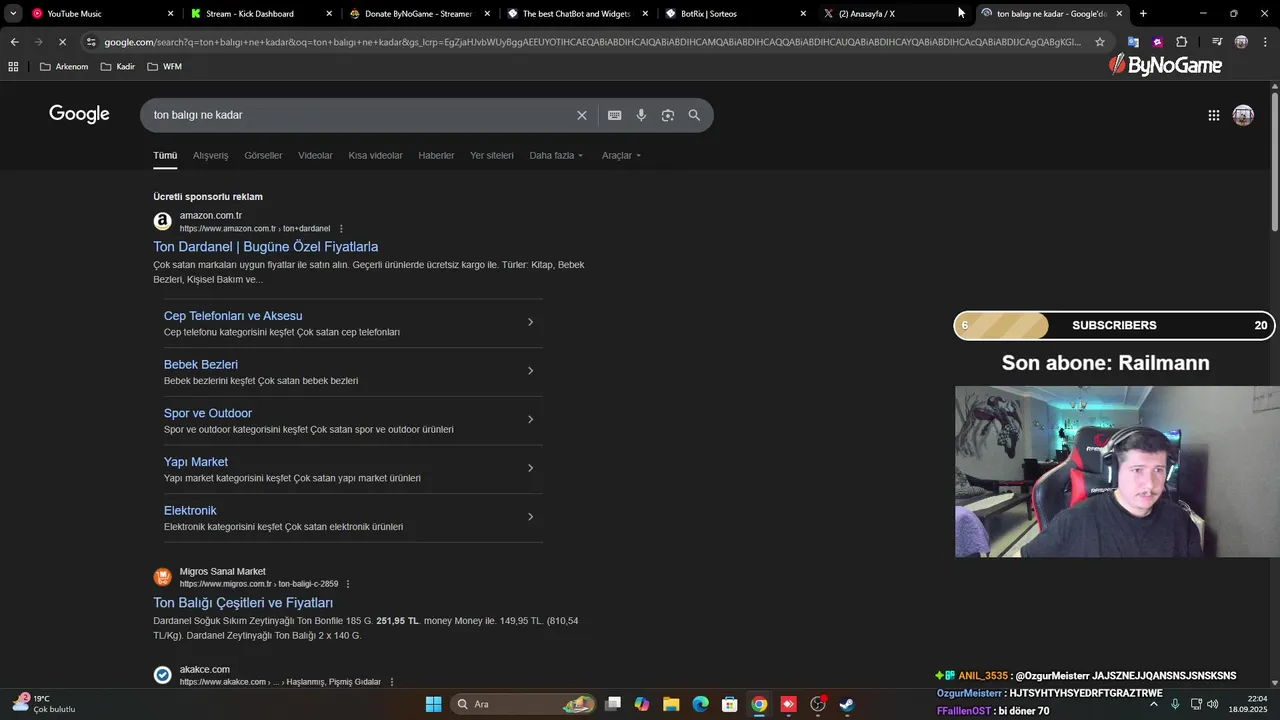Open Chrome media controls
The image size is (1280, 720).
pos(1216,42)
